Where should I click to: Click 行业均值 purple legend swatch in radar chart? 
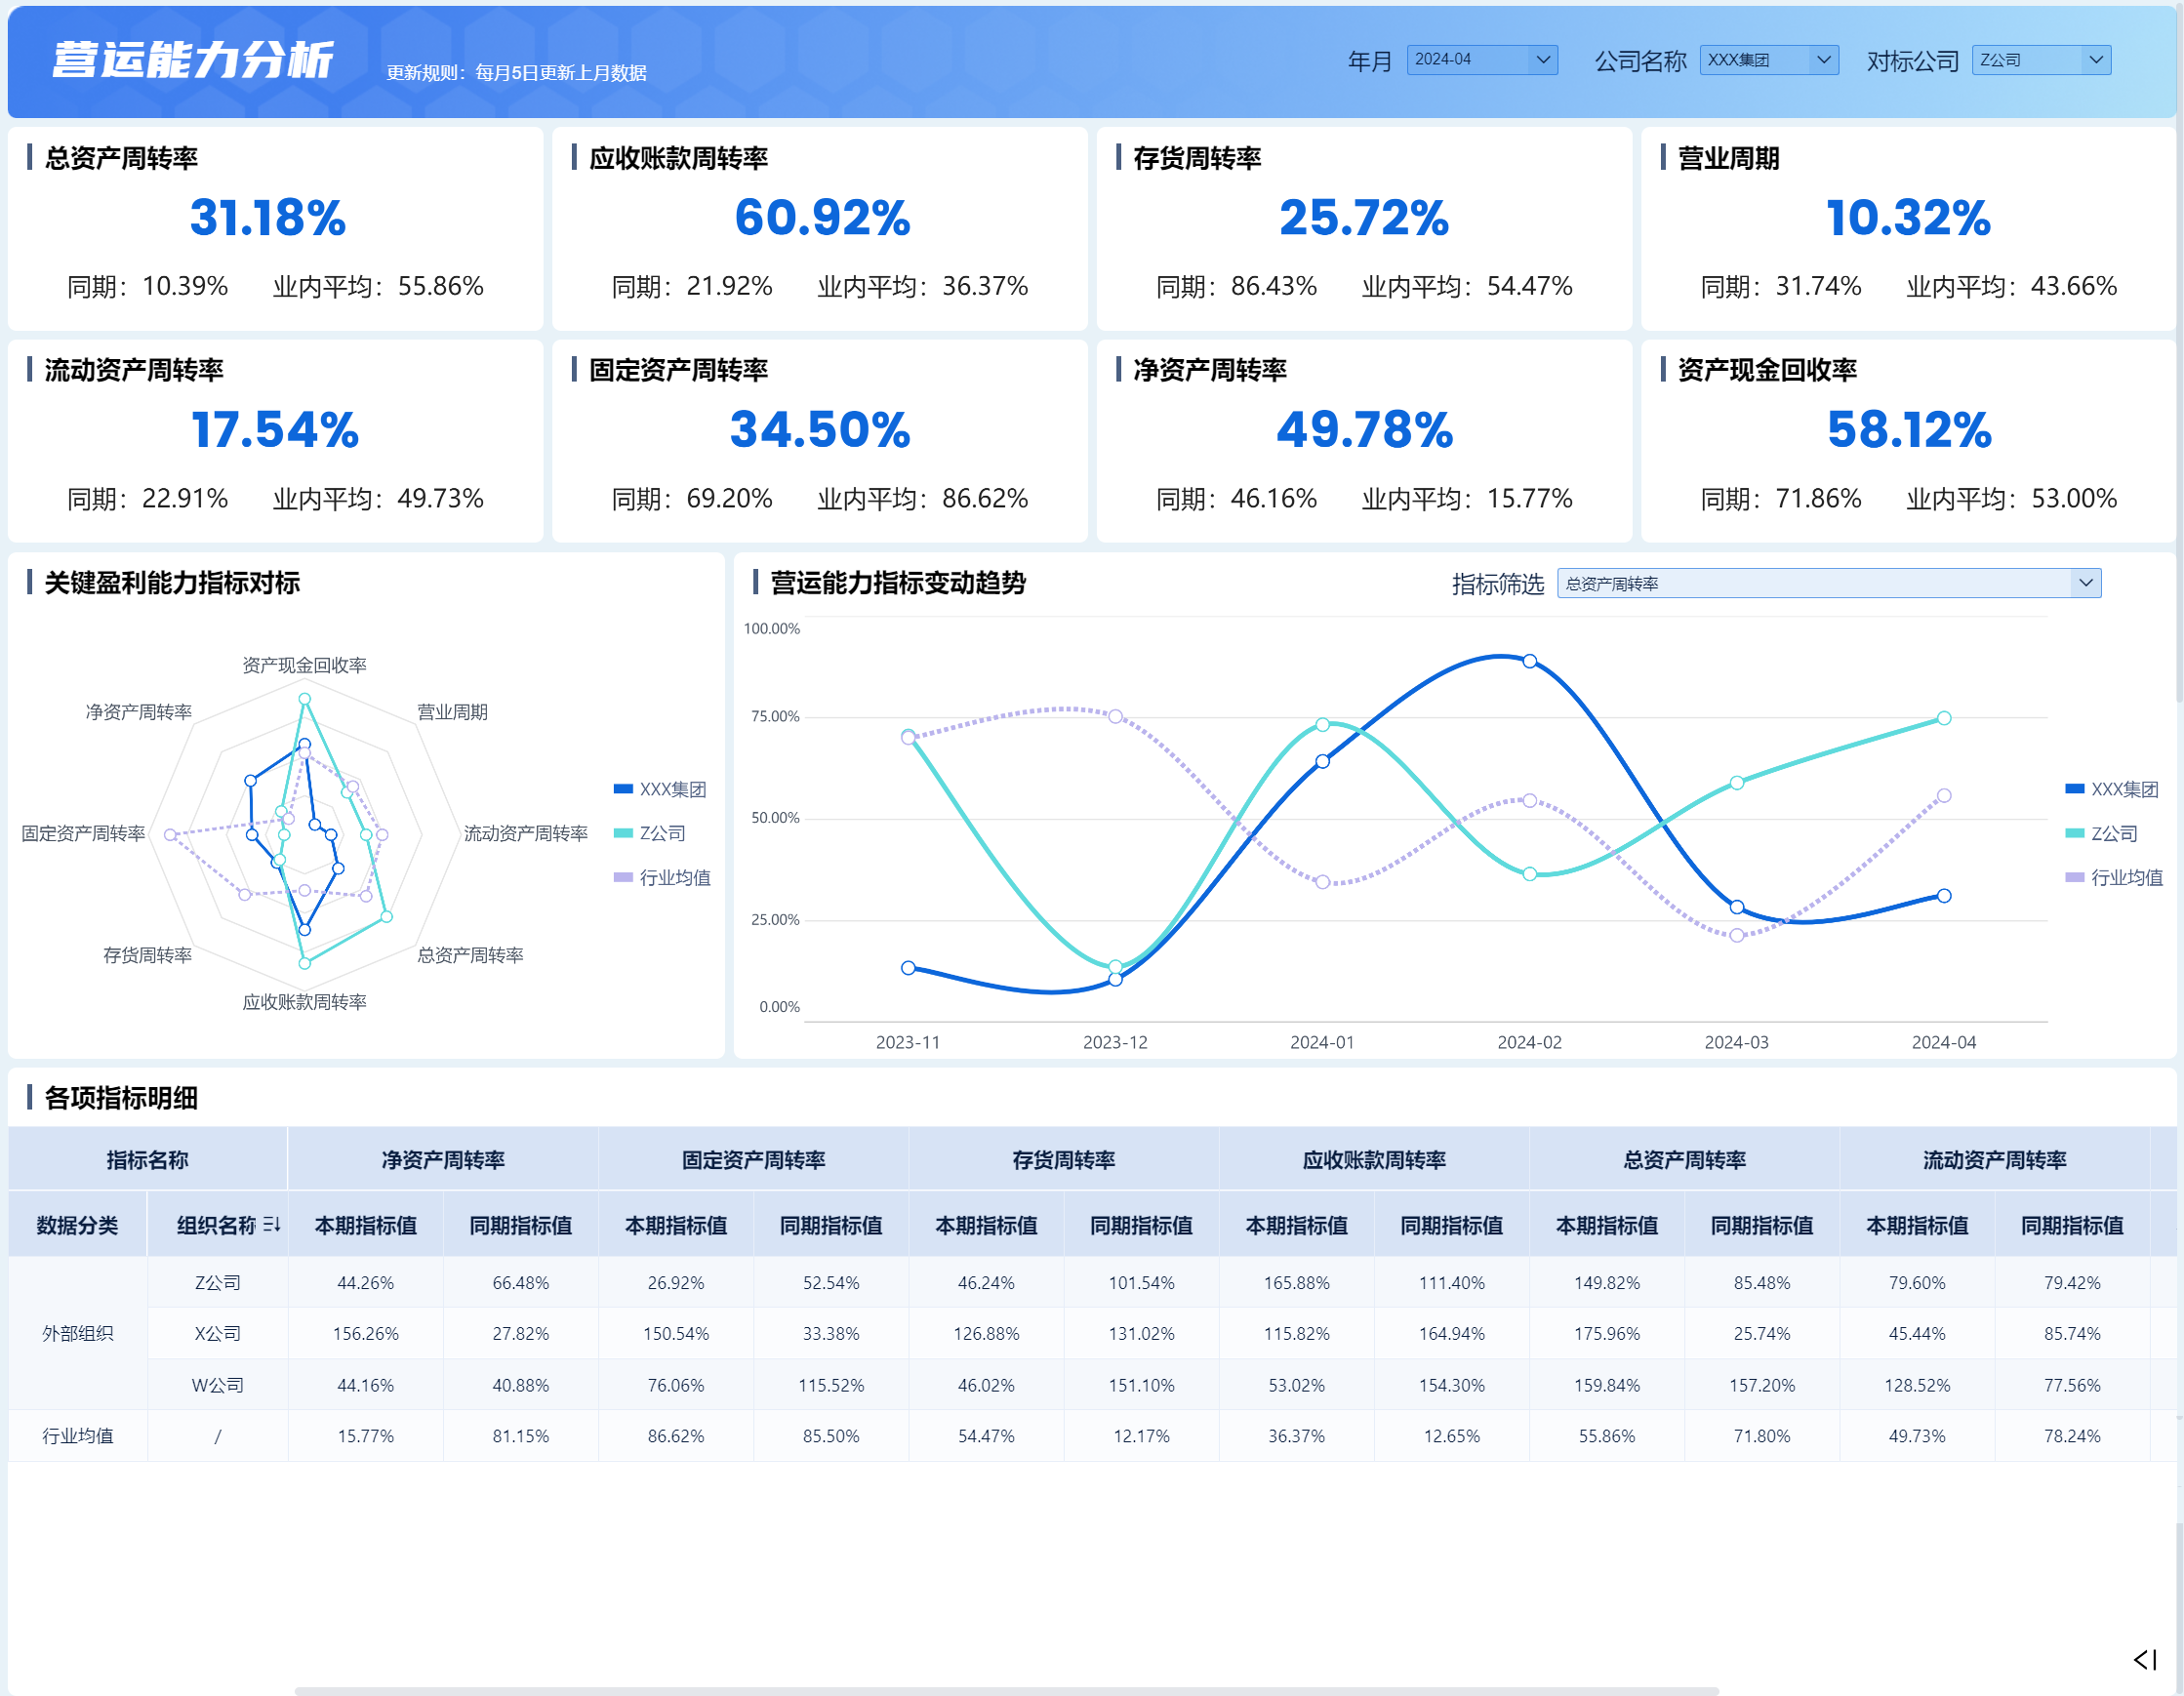623,877
